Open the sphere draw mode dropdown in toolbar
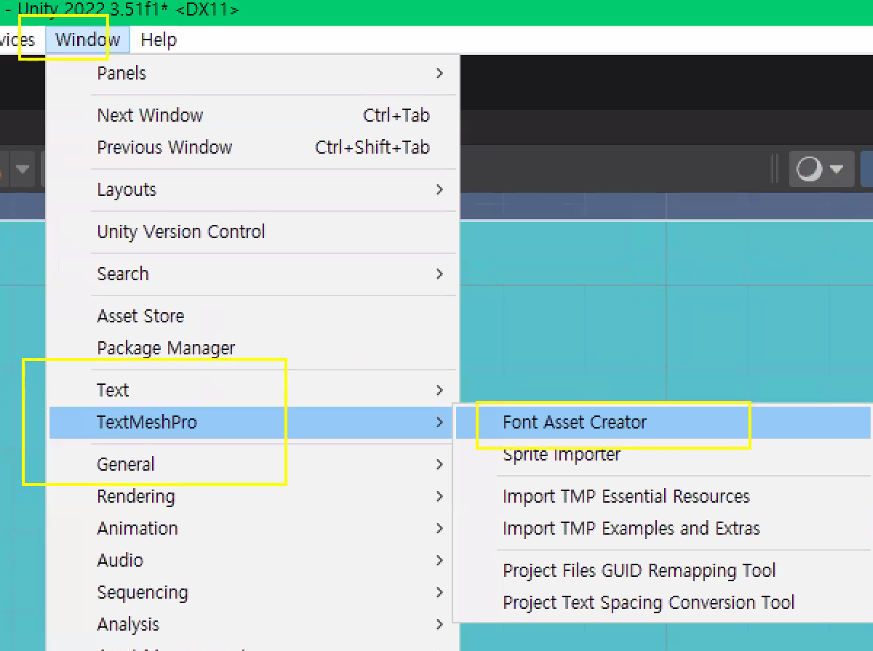The image size is (873, 651). pyautogui.click(x=822, y=169)
